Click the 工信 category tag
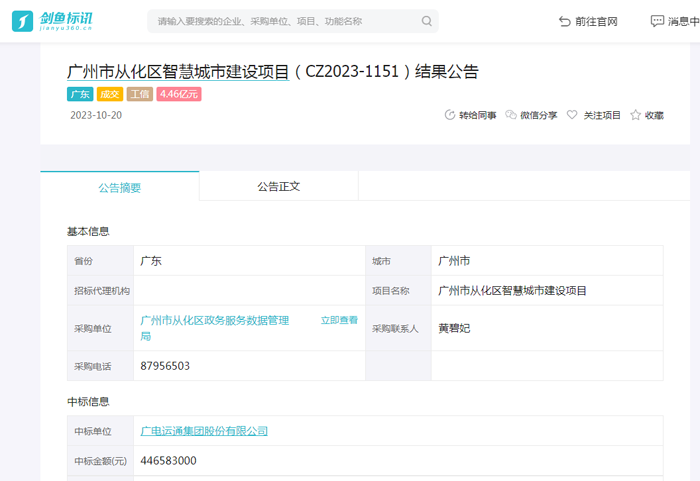The width and height of the screenshot is (700, 481). coord(140,94)
